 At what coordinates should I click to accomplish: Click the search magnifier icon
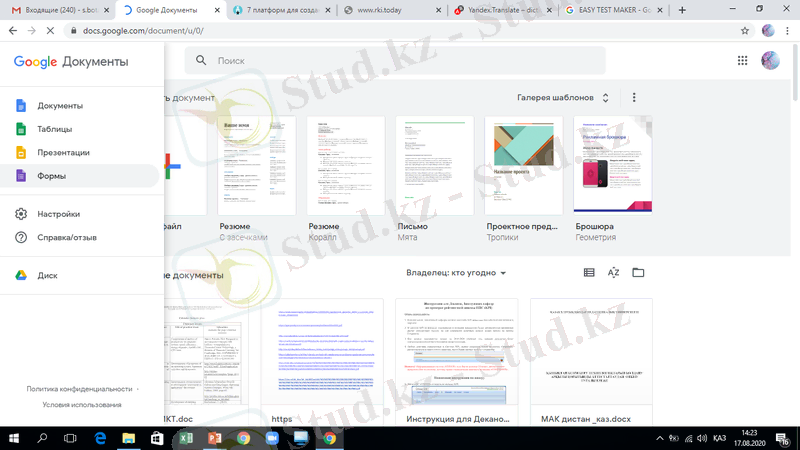click(x=201, y=60)
